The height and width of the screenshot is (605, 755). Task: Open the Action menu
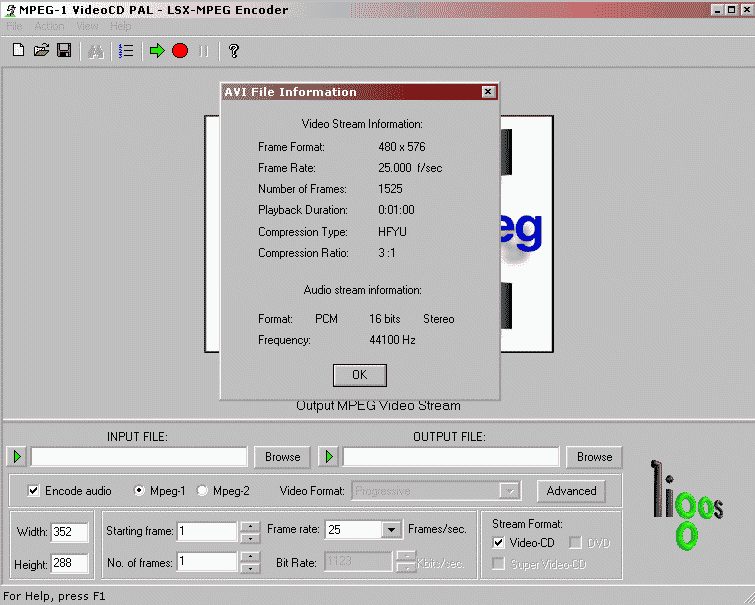[49, 26]
